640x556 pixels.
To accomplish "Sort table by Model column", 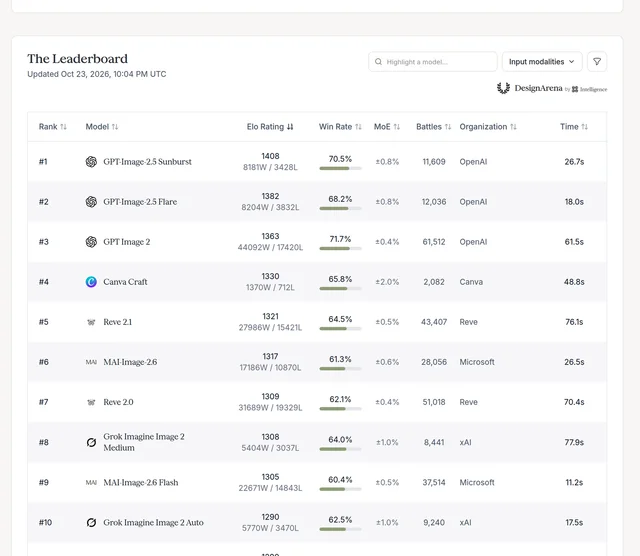I will coord(102,127).
